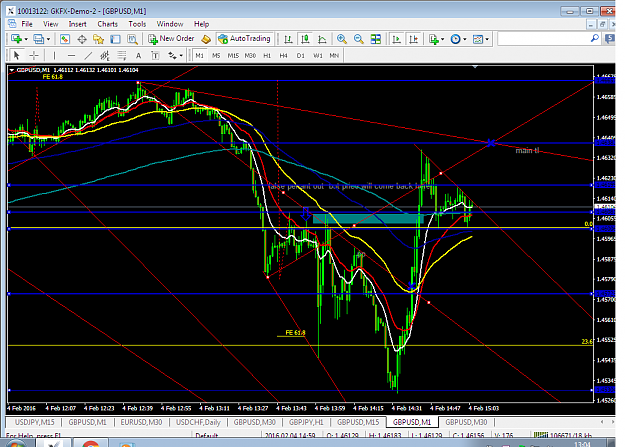Switch to Line Chart icon
Viewport: 625px width, 447px height.
[x=322, y=39]
